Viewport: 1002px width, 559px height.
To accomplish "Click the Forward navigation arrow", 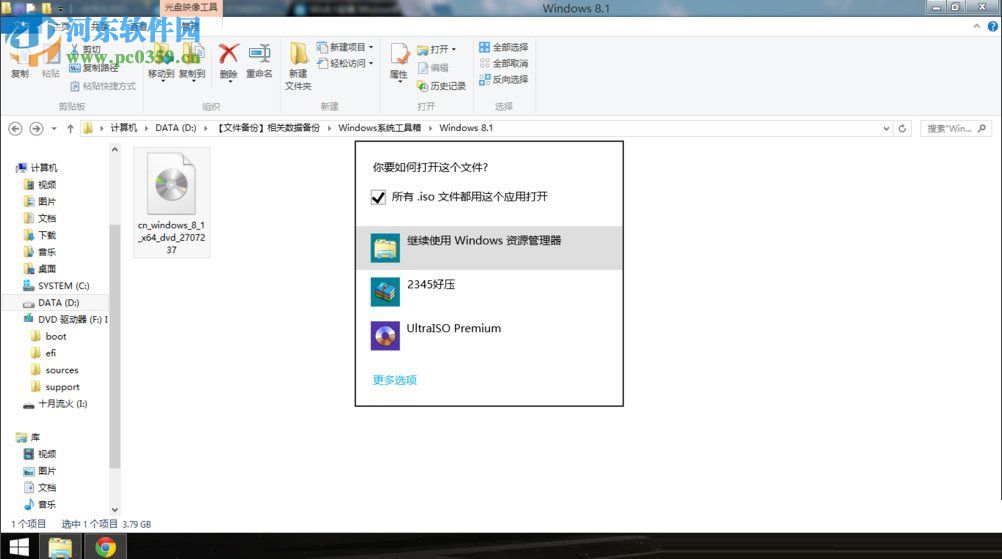I will 36,128.
